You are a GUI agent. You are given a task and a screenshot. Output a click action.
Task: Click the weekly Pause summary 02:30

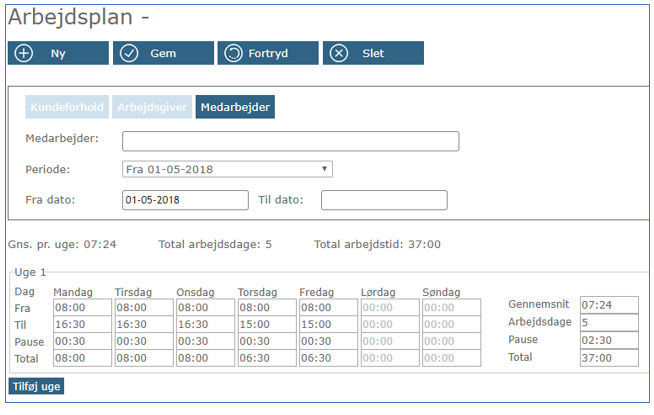point(609,340)
